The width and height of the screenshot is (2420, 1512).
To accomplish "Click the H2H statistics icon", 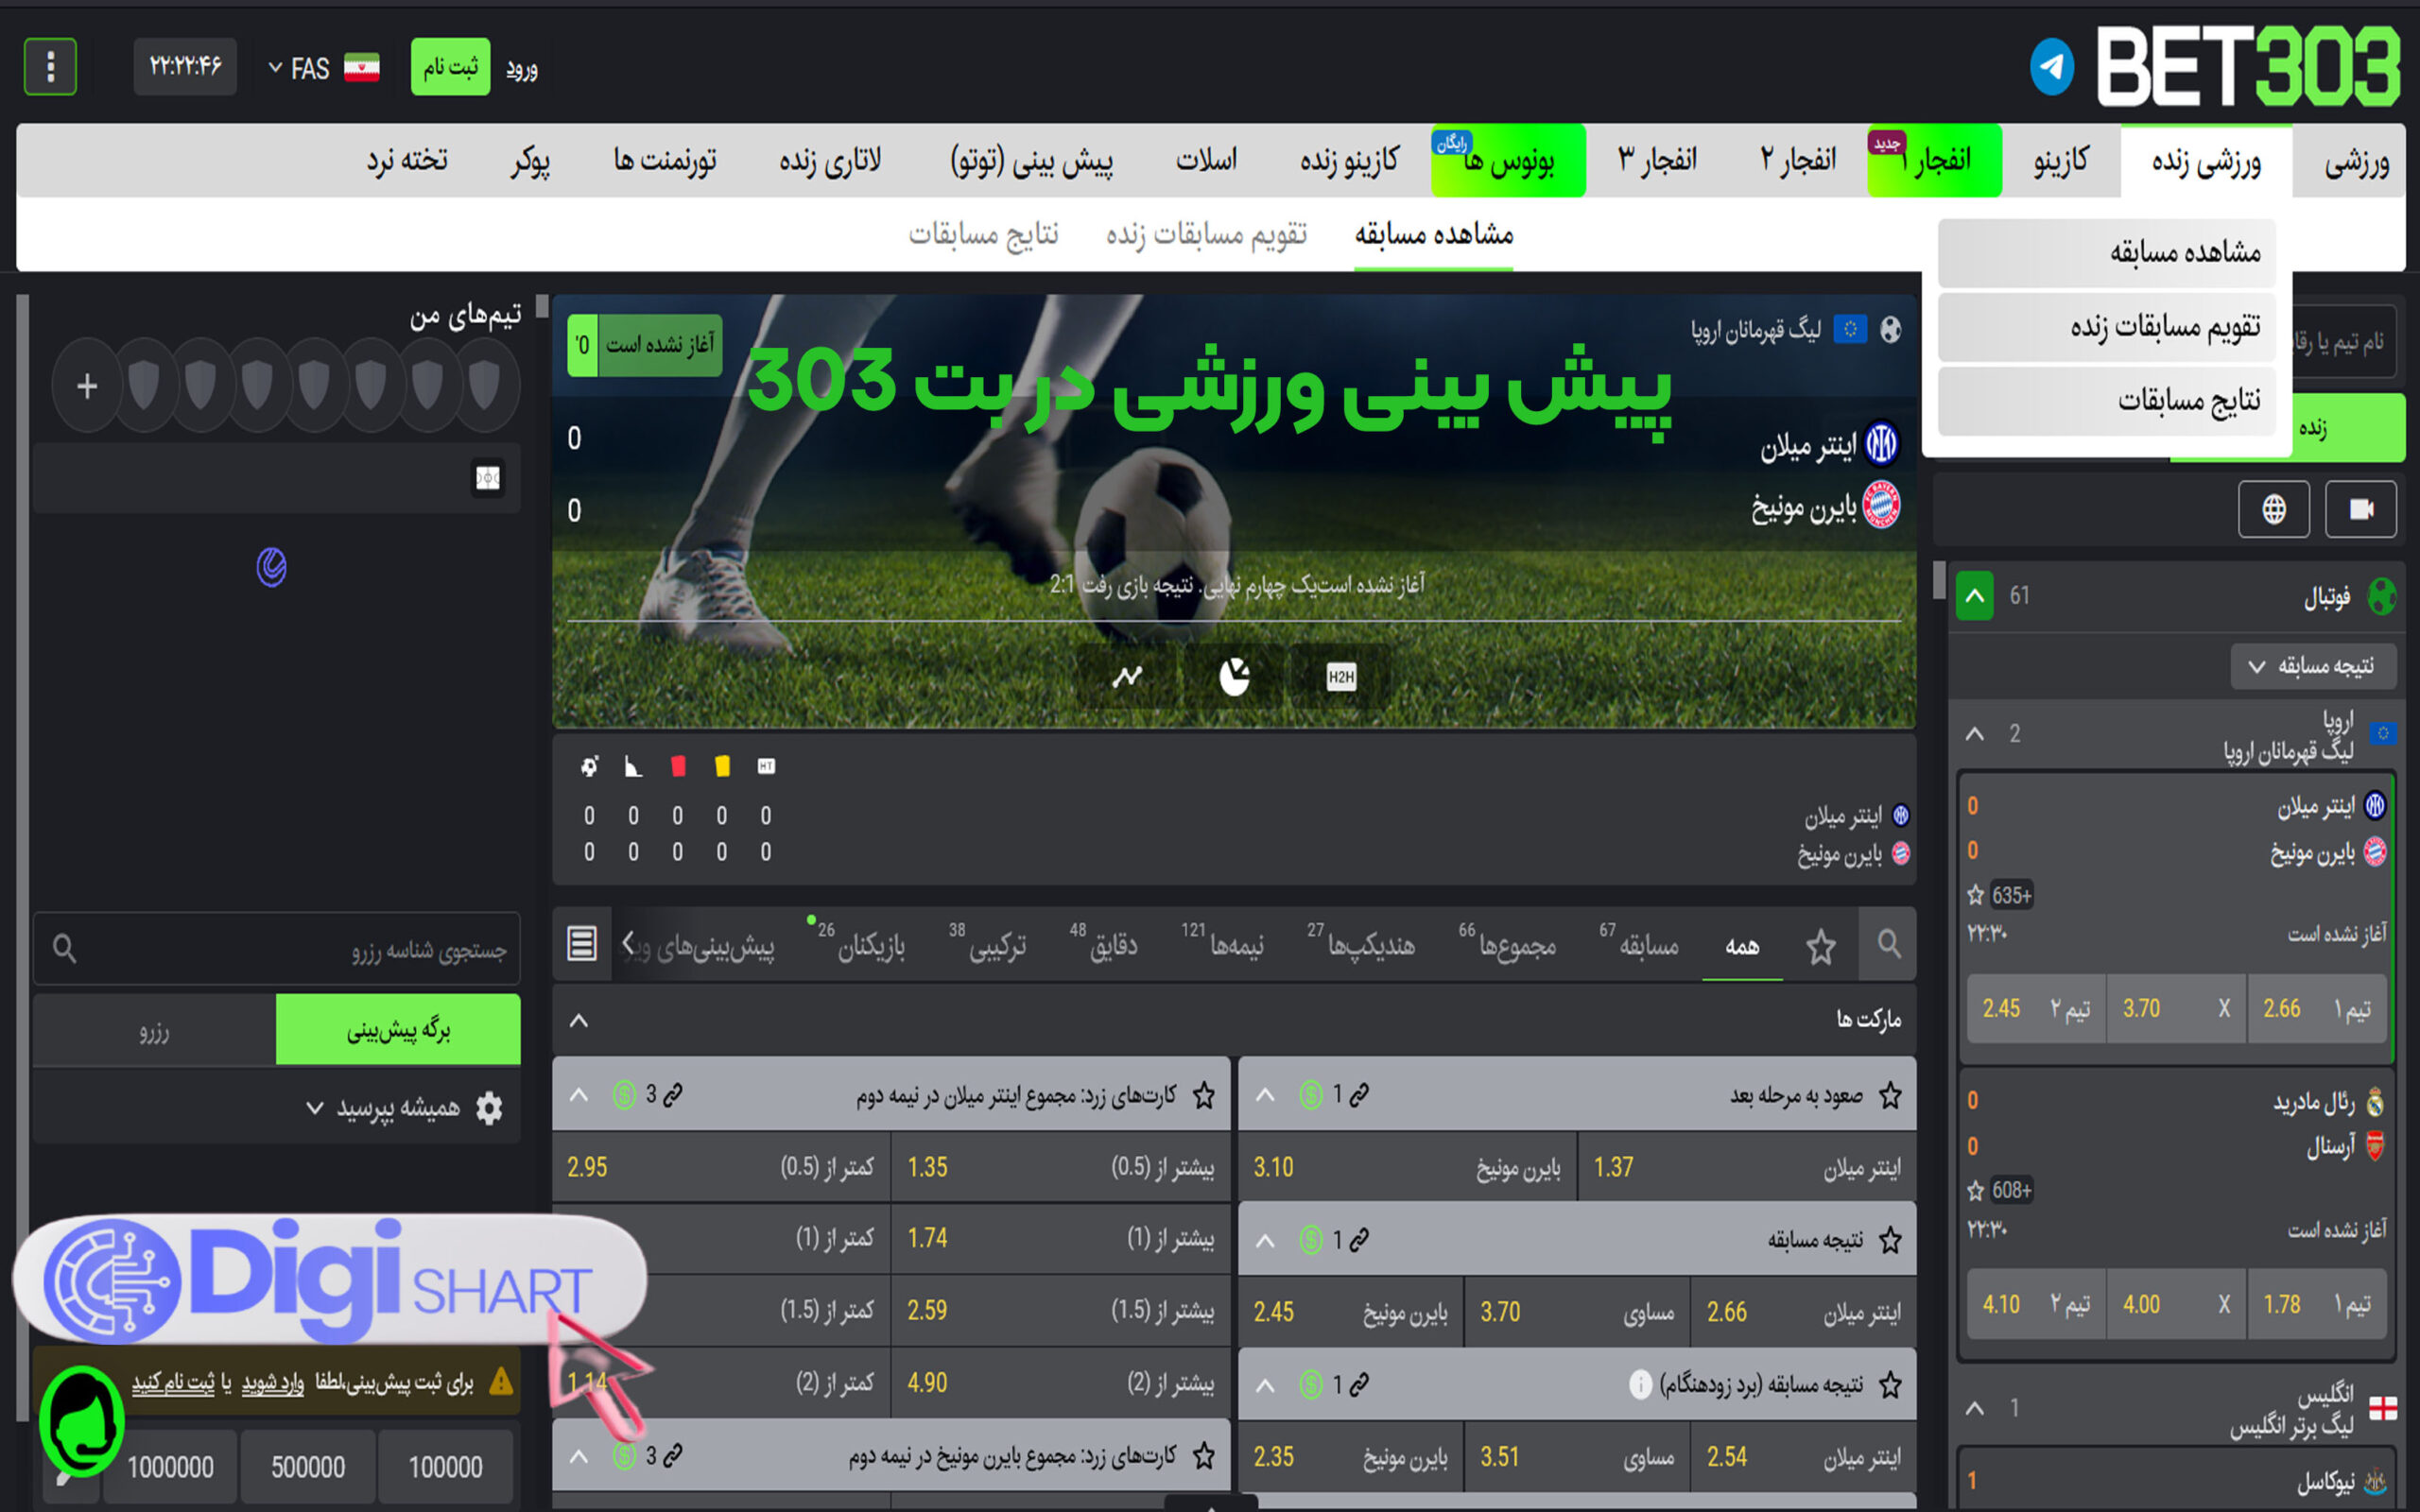I will 1340,677.
